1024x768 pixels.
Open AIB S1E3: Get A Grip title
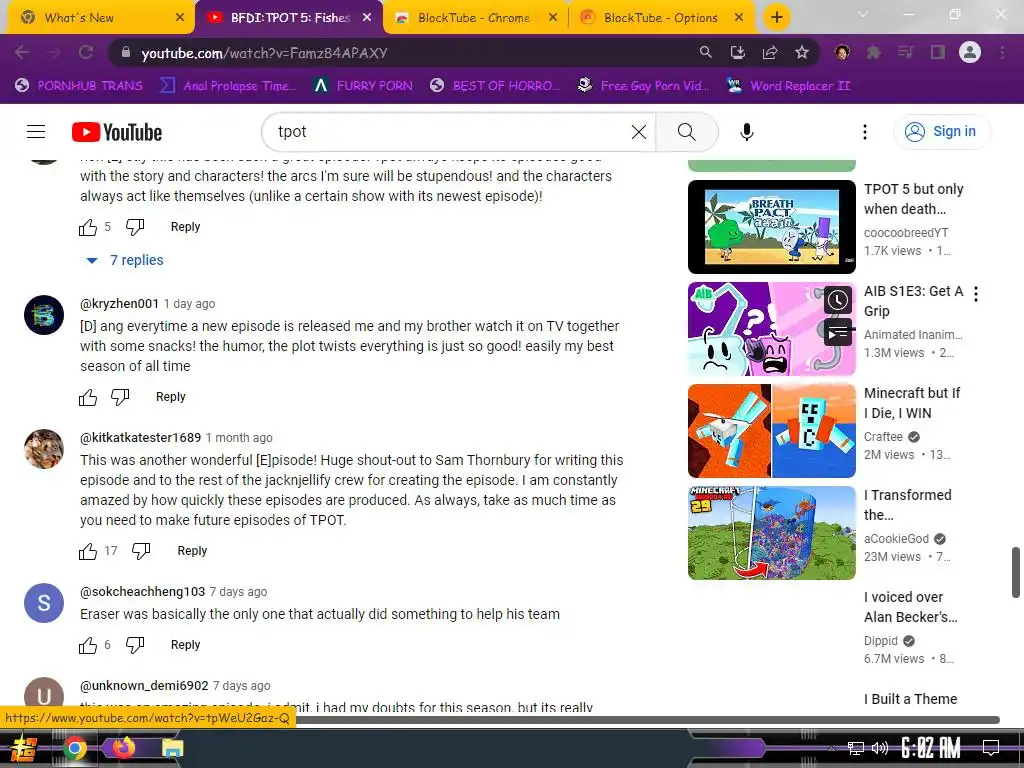913,301
